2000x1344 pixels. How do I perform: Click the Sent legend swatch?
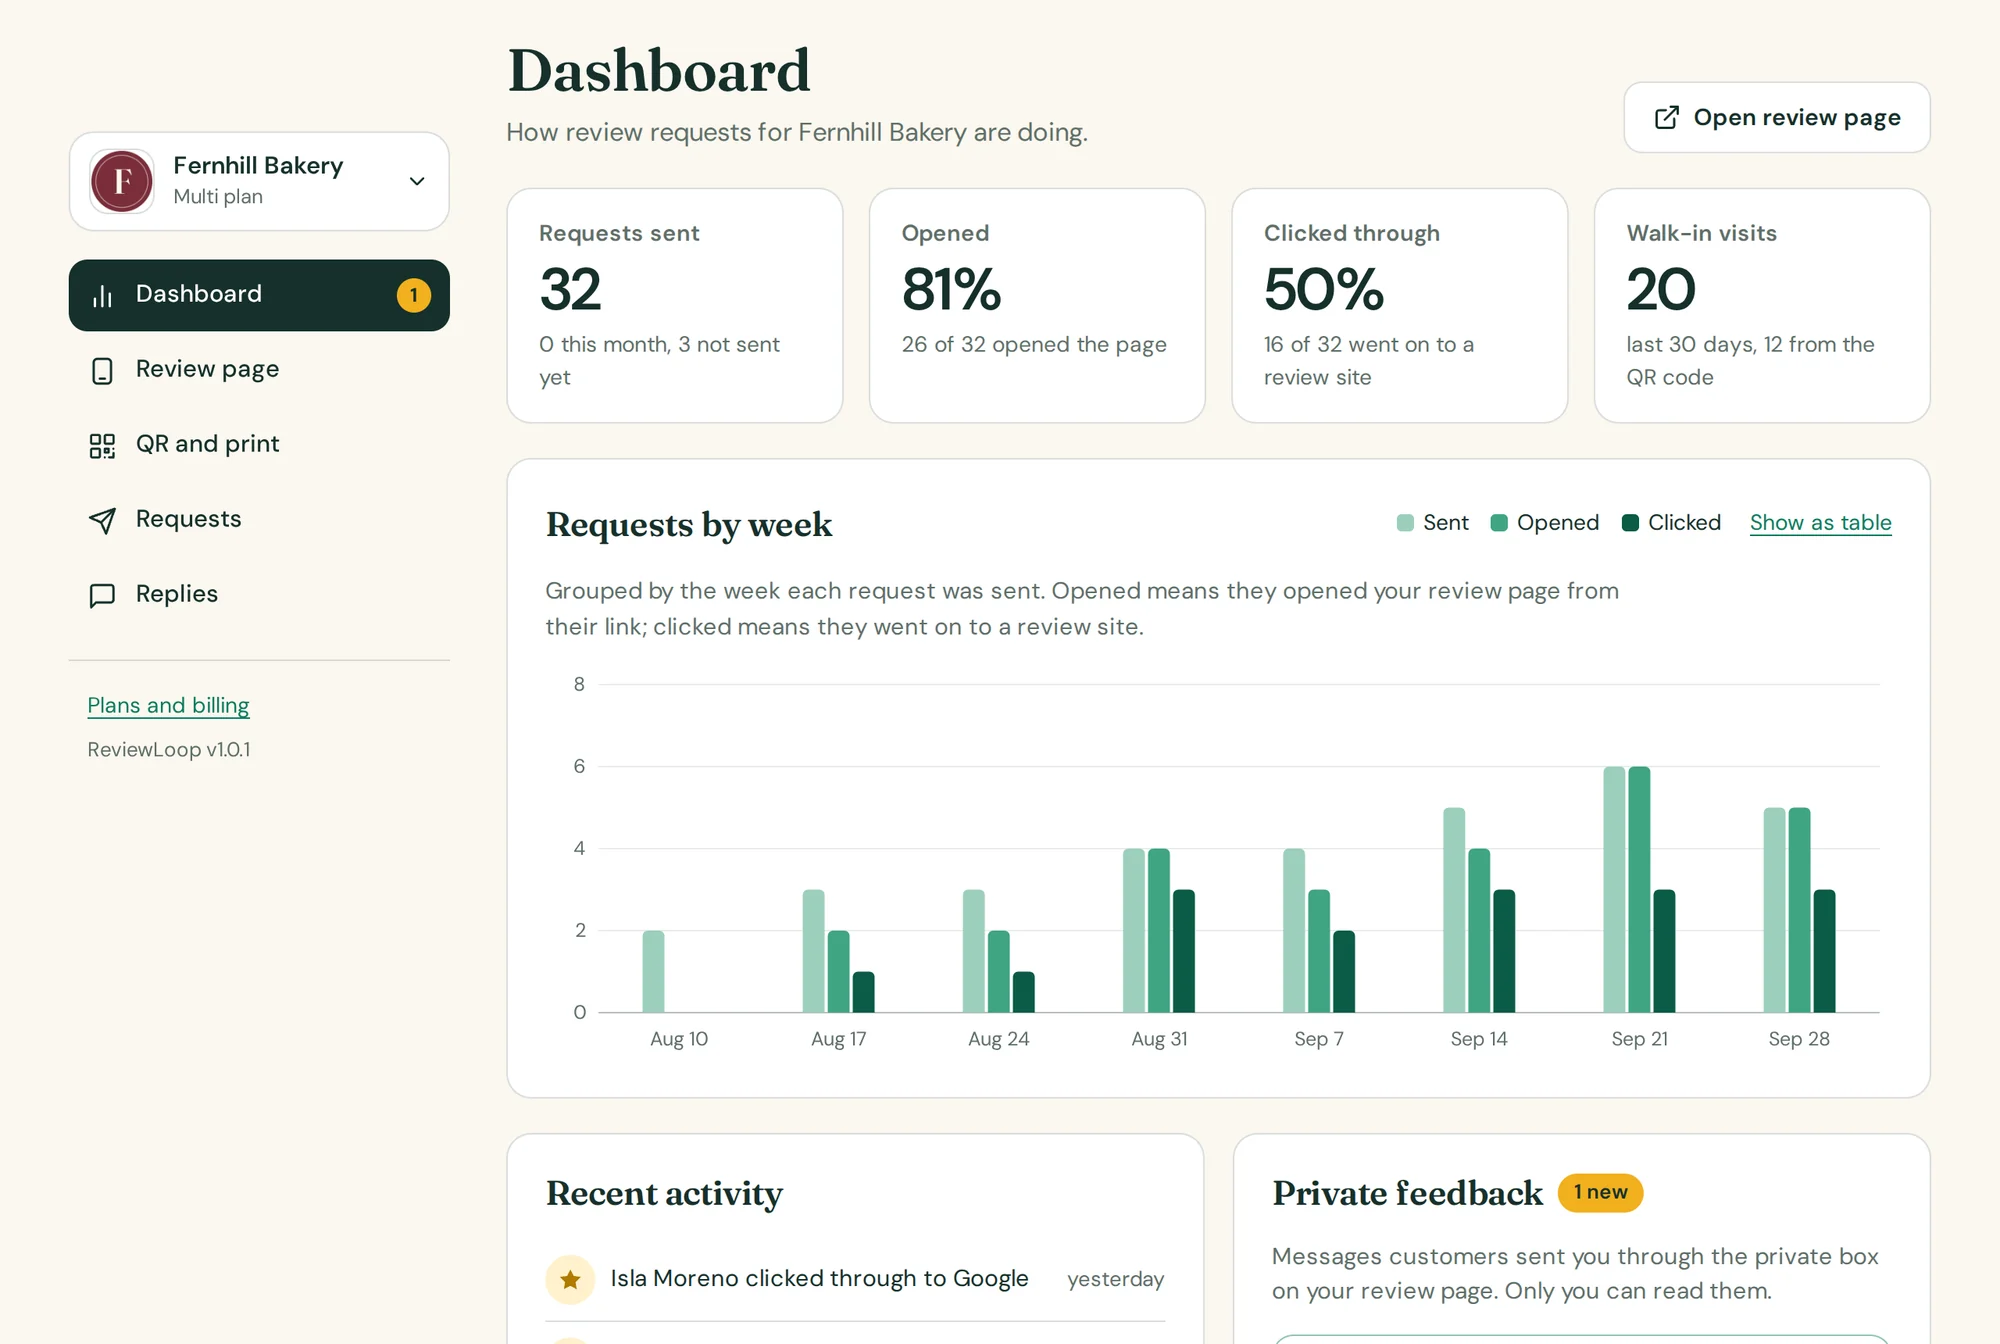click(x=1405, y=523)
